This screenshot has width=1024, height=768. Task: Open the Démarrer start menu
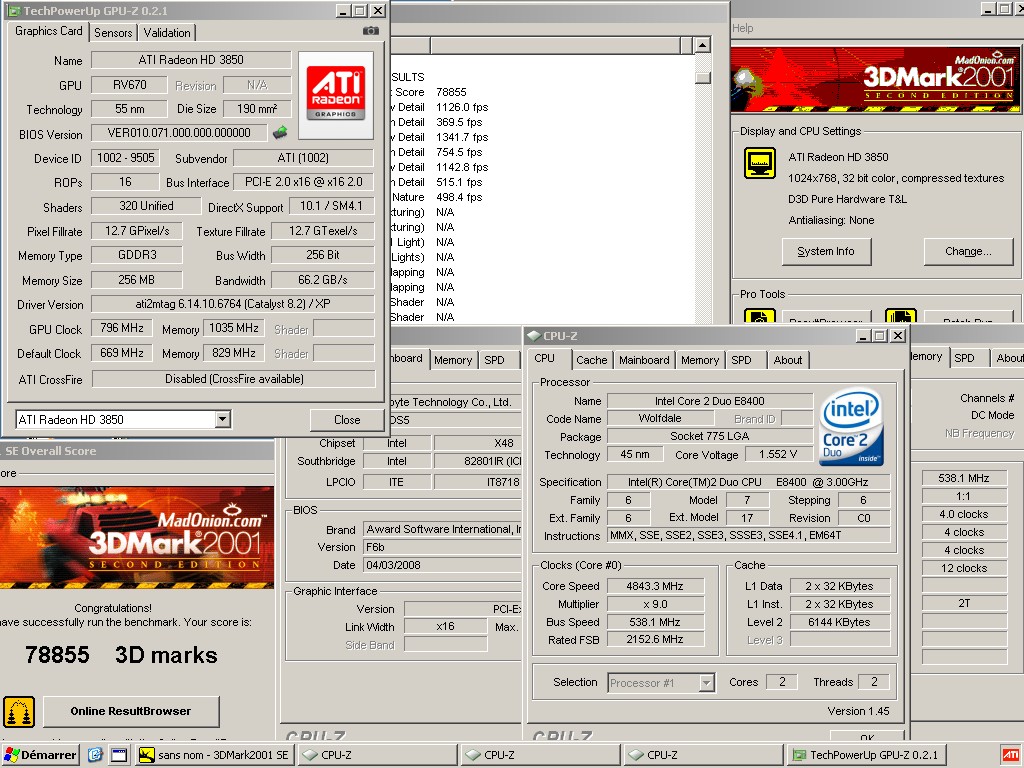40,755
